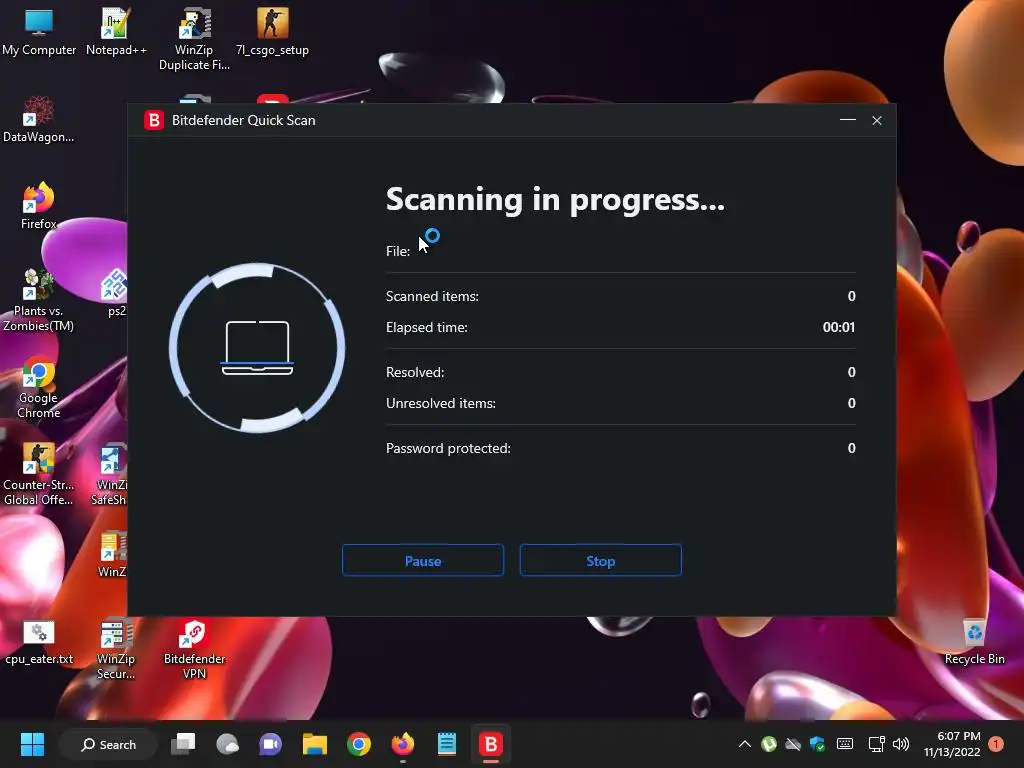
Task: Select the Google Chrome desktop shortcut
Action: [39, 388]
